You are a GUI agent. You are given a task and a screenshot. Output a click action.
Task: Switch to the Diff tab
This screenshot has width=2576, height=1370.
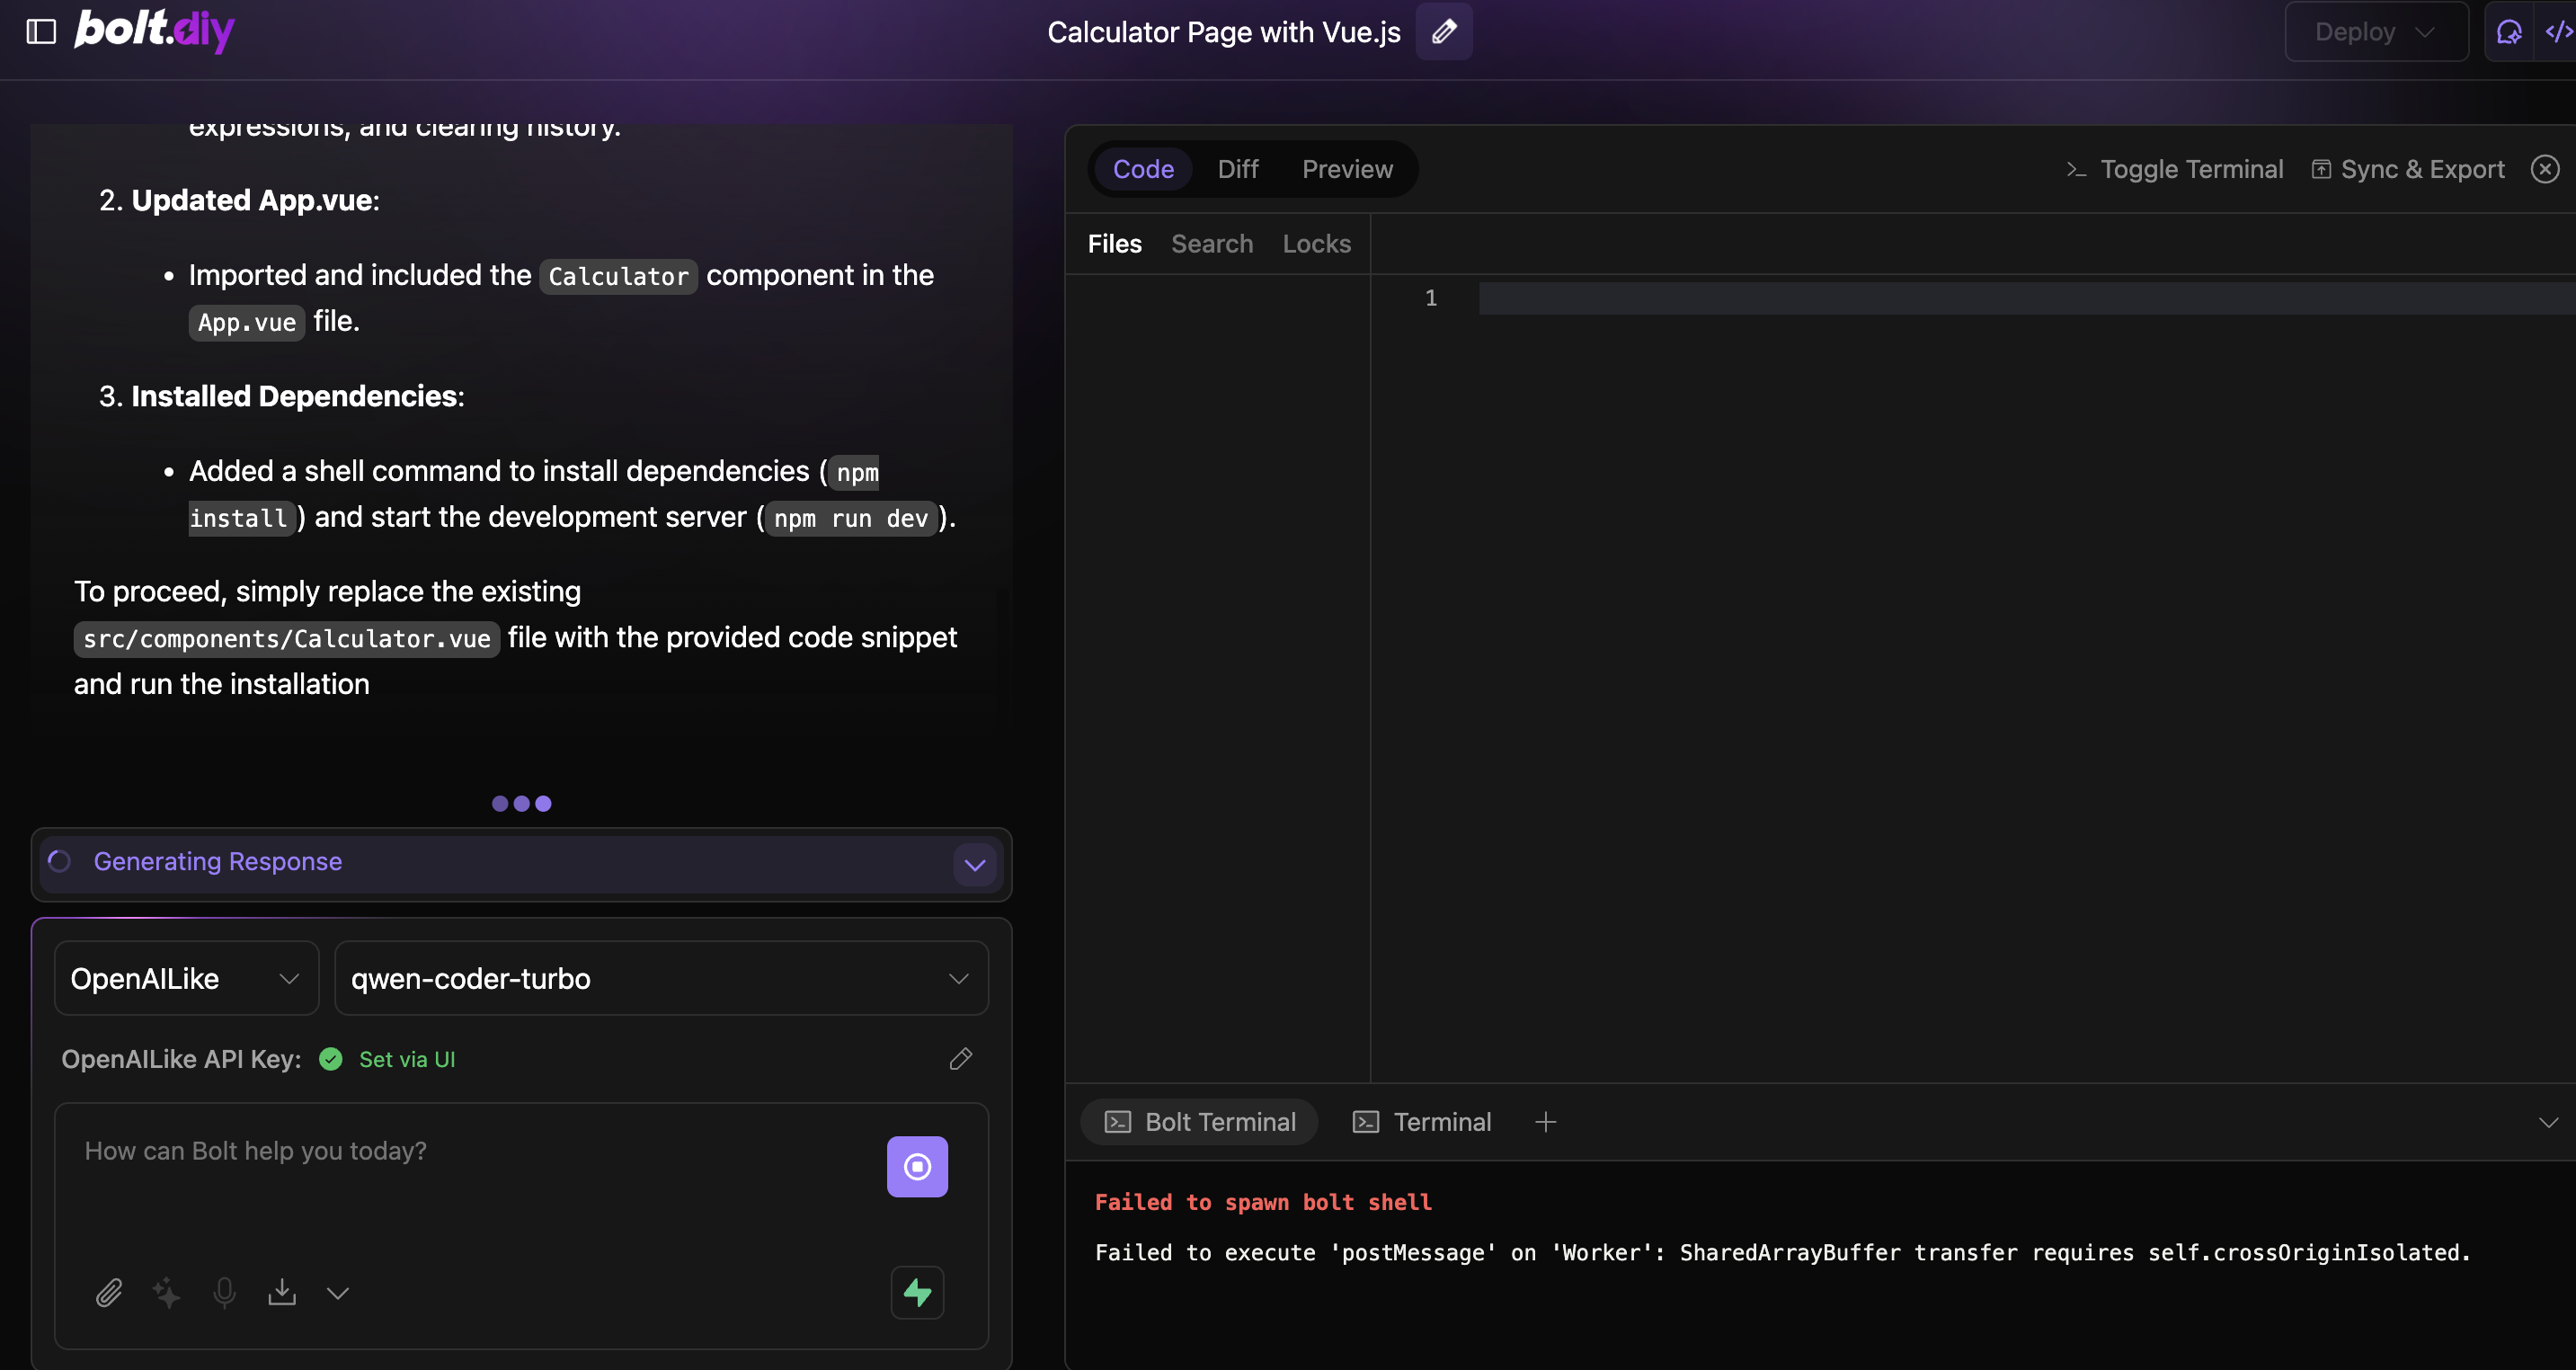1237,169
